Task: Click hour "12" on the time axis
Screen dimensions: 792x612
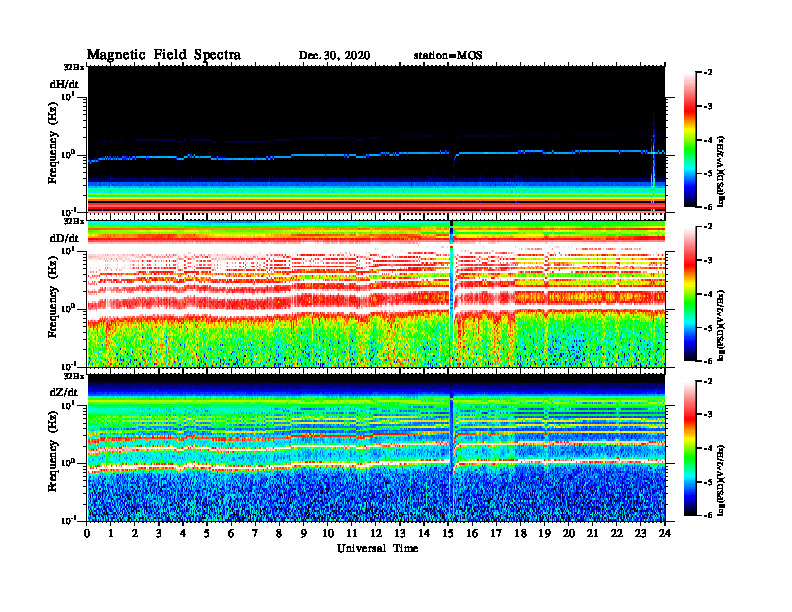Action: pyautogui.click(x=375, y=533)
